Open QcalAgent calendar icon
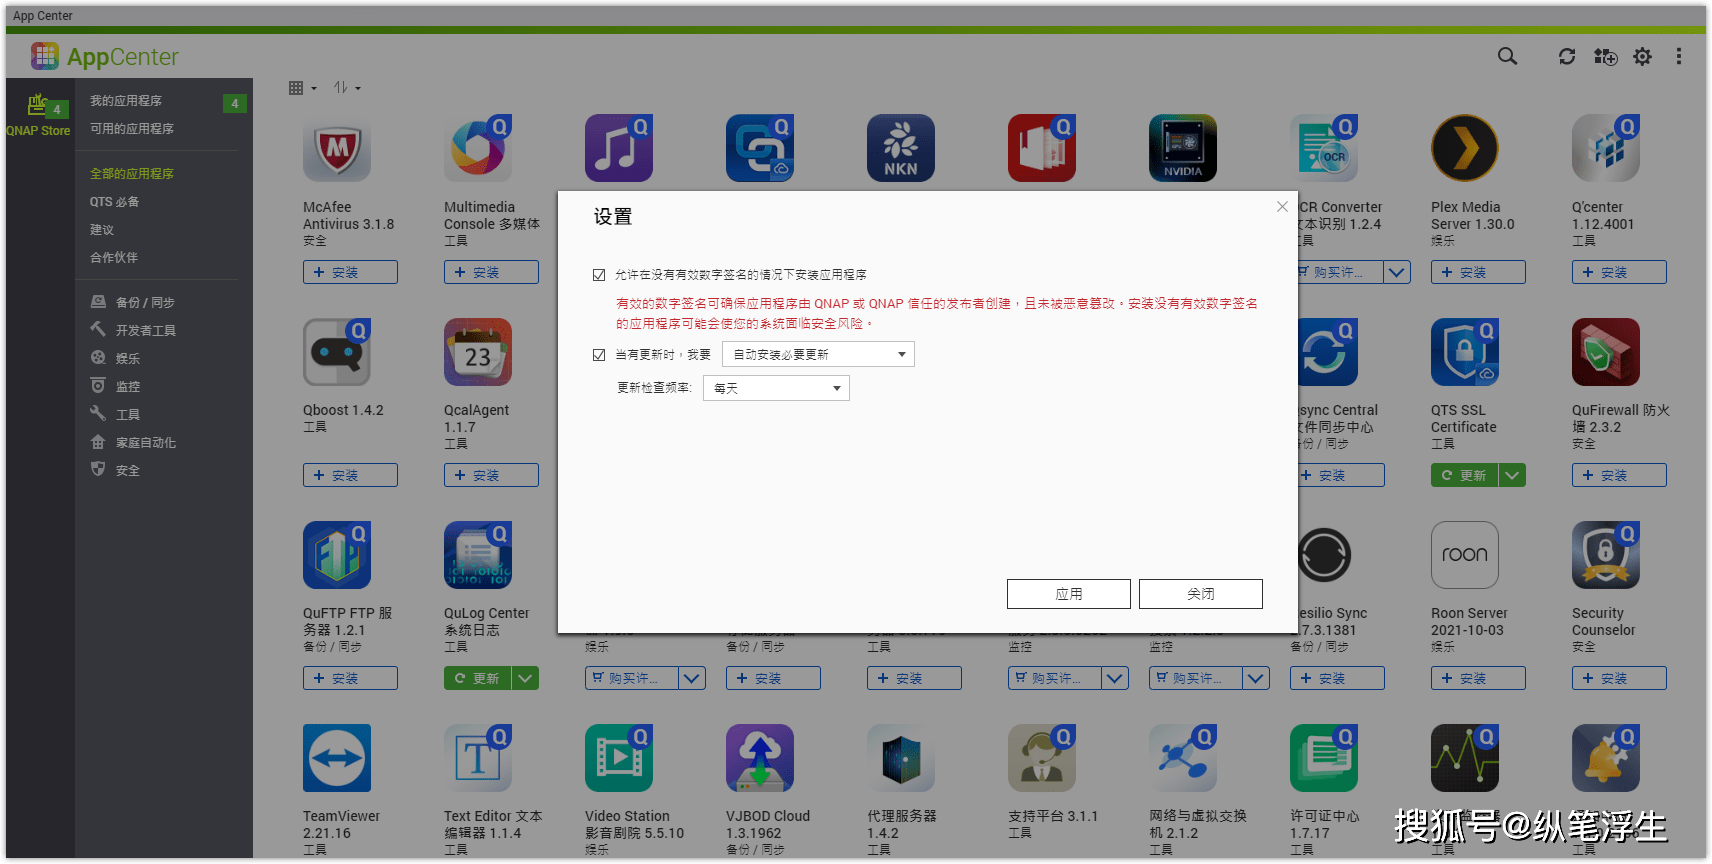Screen dimensions: 1712x864 click(478, 352)
